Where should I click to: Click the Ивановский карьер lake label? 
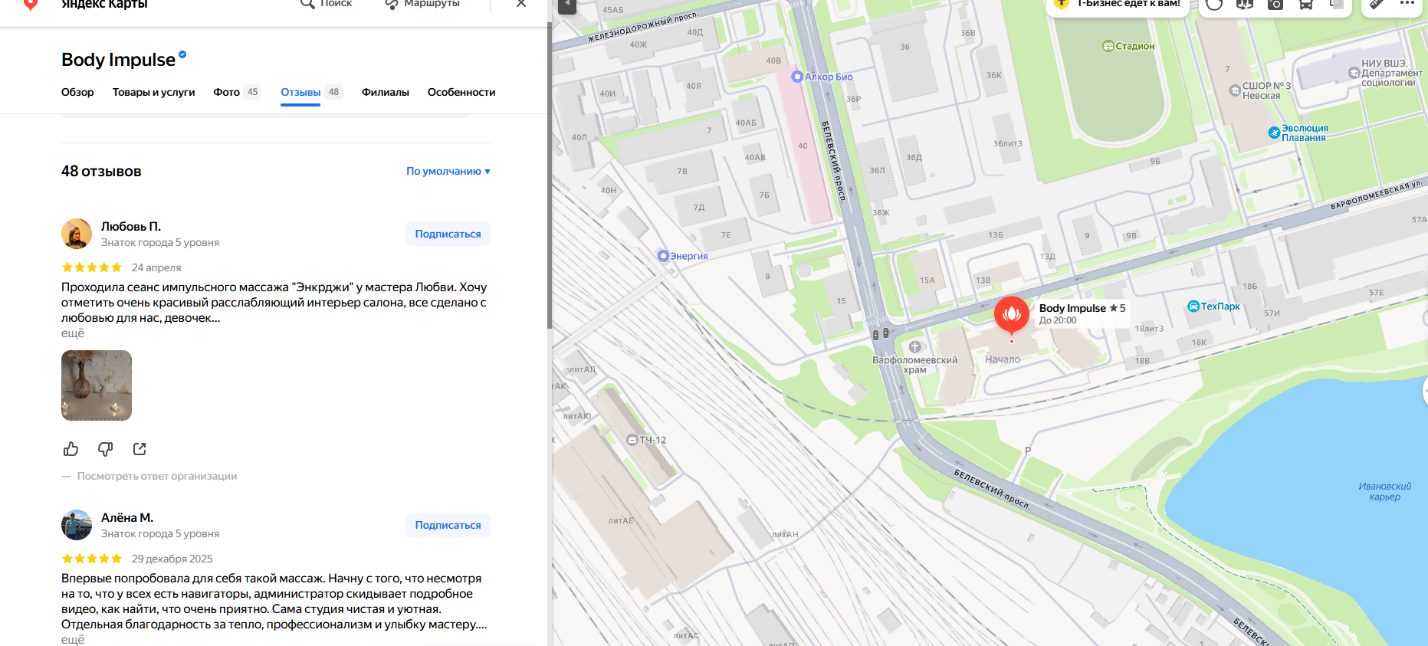[1385, 492]
